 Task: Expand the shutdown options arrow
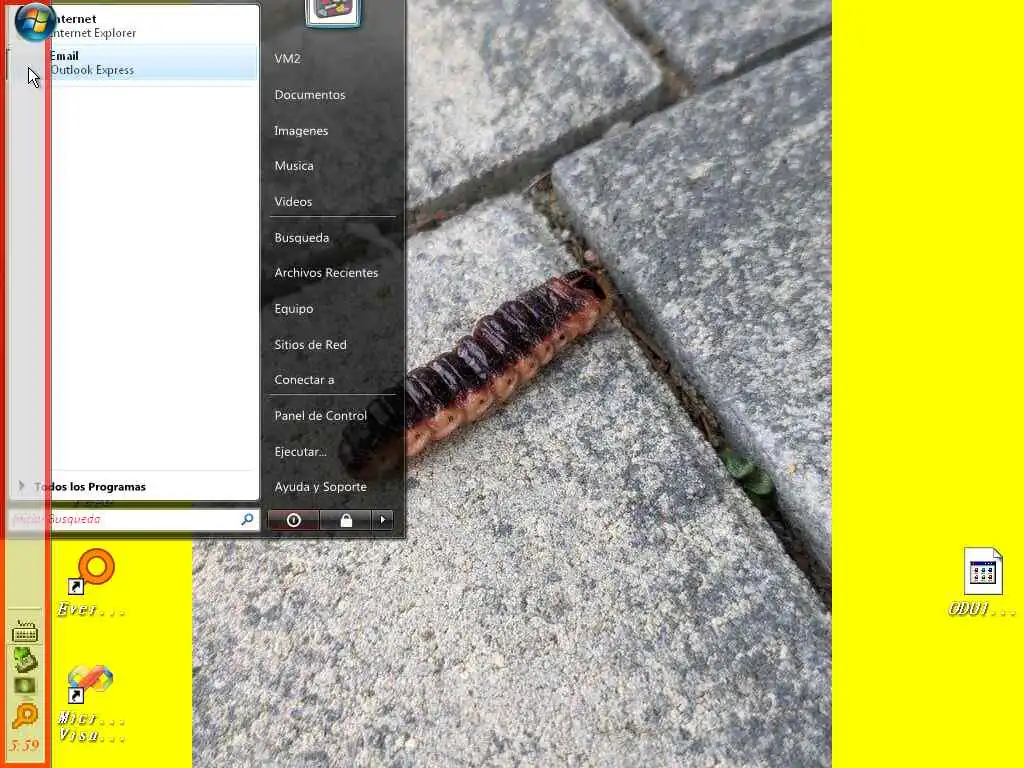pos(383,520)
